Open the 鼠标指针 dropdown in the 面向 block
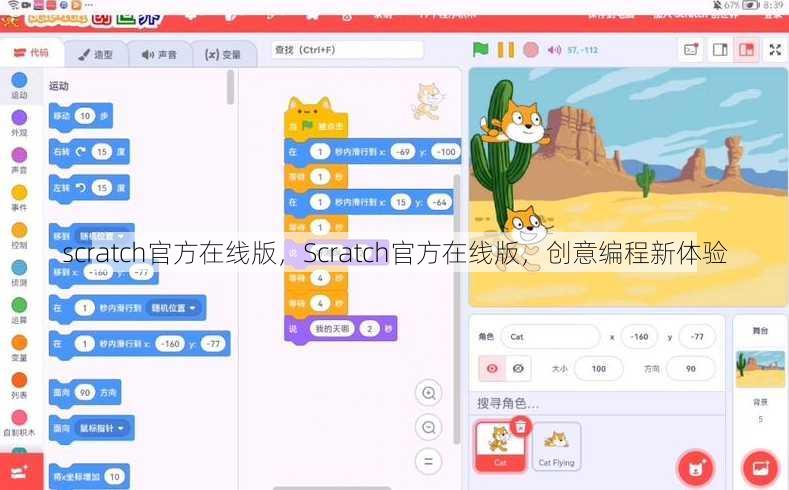 pyautogui.click(x=101, y=428)
